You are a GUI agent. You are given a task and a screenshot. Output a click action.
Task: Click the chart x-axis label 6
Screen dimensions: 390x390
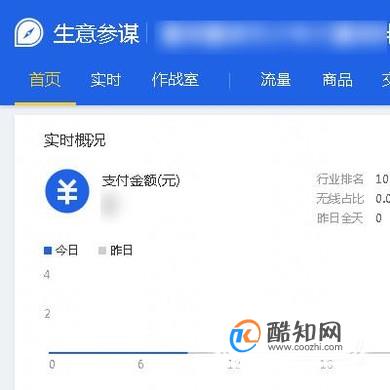pyautogui.click(x=141, y=364)
